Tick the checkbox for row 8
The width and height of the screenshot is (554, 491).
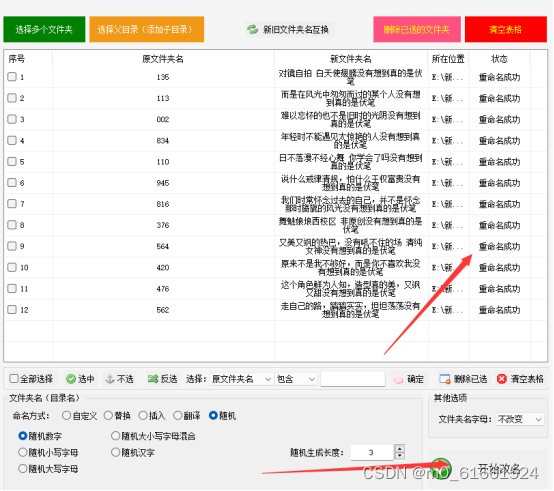(x=12, y=225)
